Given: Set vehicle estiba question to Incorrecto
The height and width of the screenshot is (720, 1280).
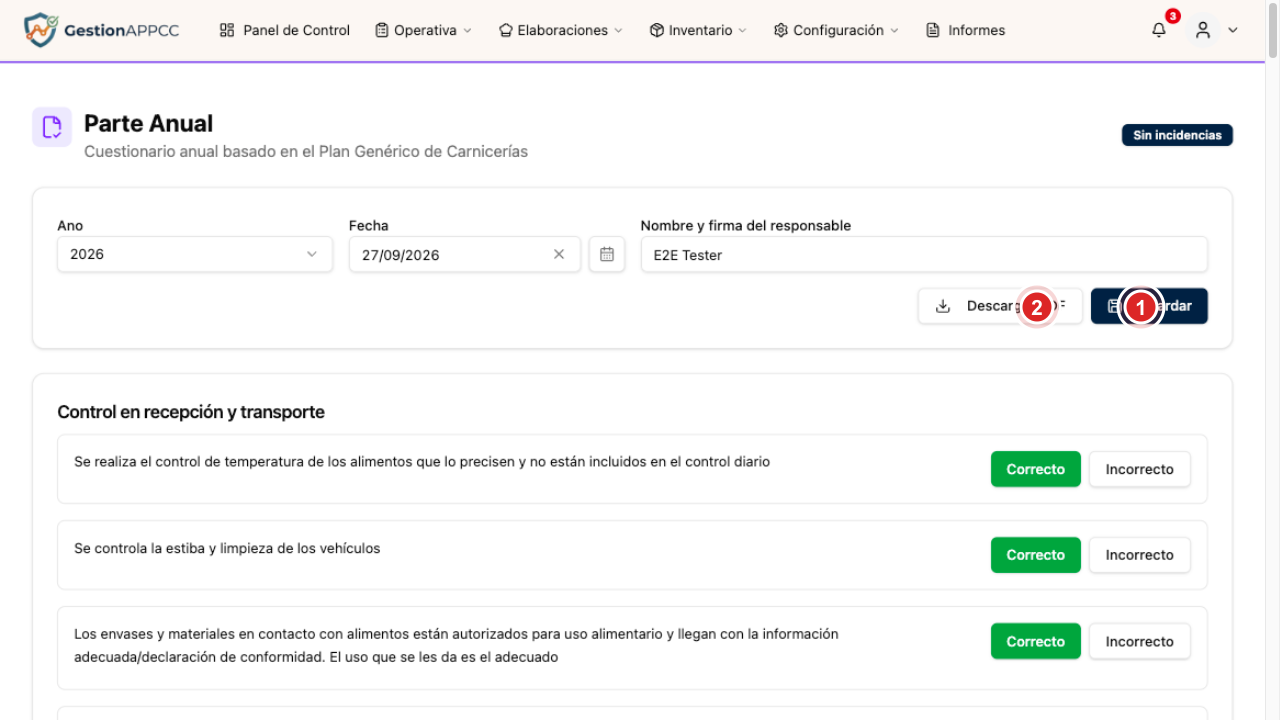Looking at the screenshot, I should point(1140,555).
